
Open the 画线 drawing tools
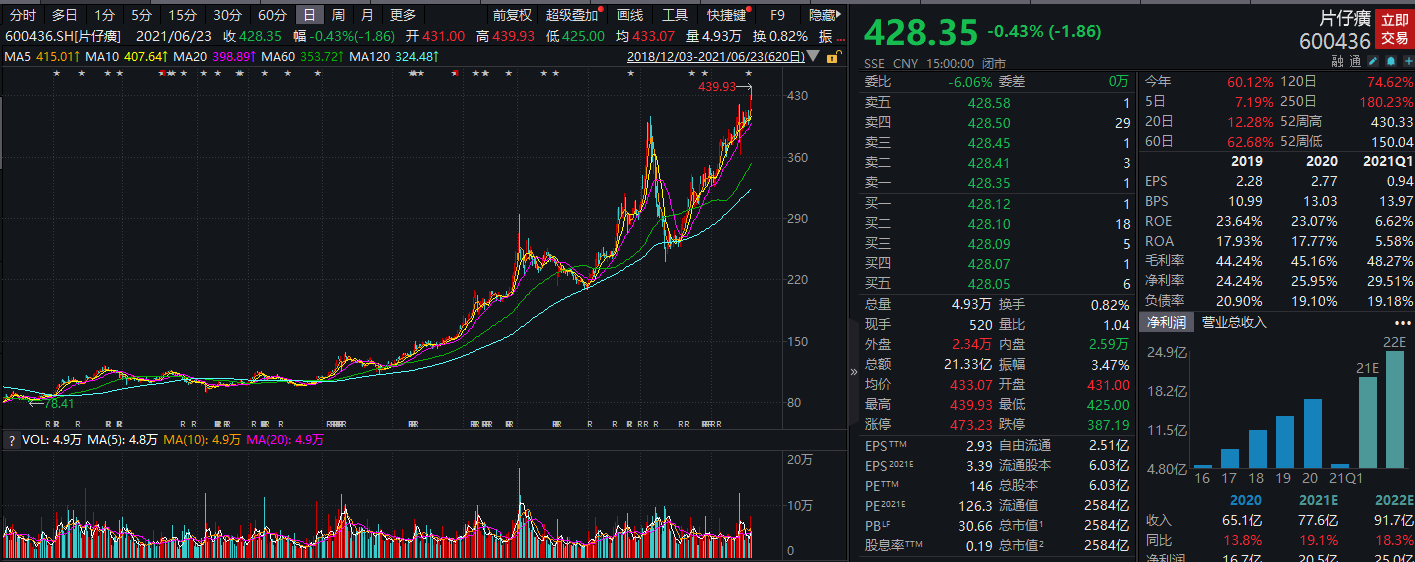[630, 15]
